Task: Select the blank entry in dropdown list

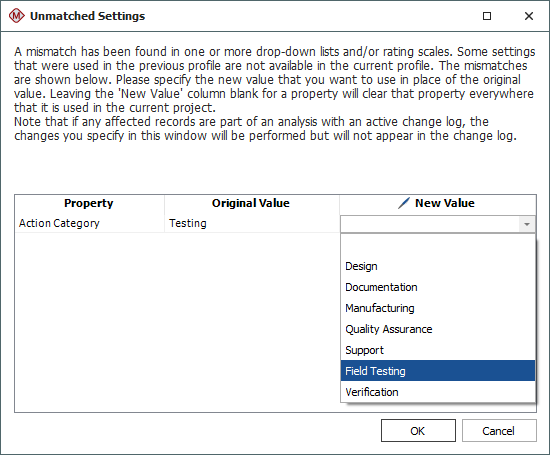Action: 438,245
